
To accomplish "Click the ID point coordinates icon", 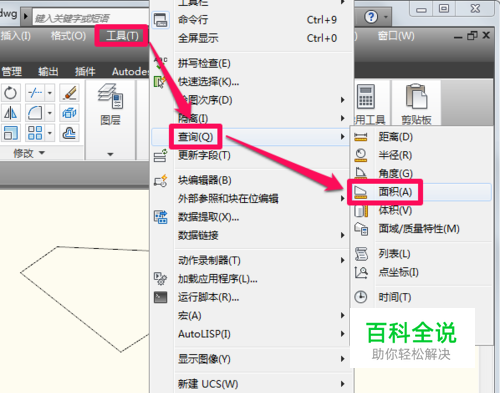I will (361, 273).
